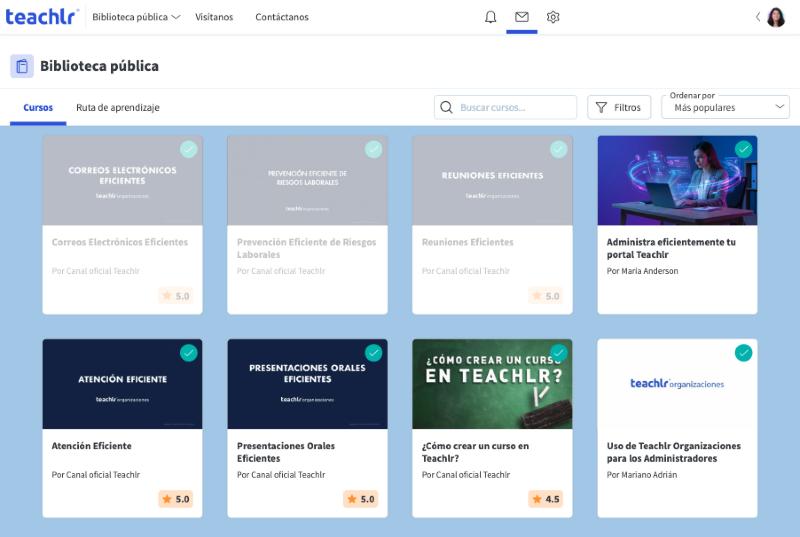This screenshot has height=537, width=800.
Task: Click Por Canal oficial Teachlr under Presentaciones Orales
Action: tap(281, 475)
